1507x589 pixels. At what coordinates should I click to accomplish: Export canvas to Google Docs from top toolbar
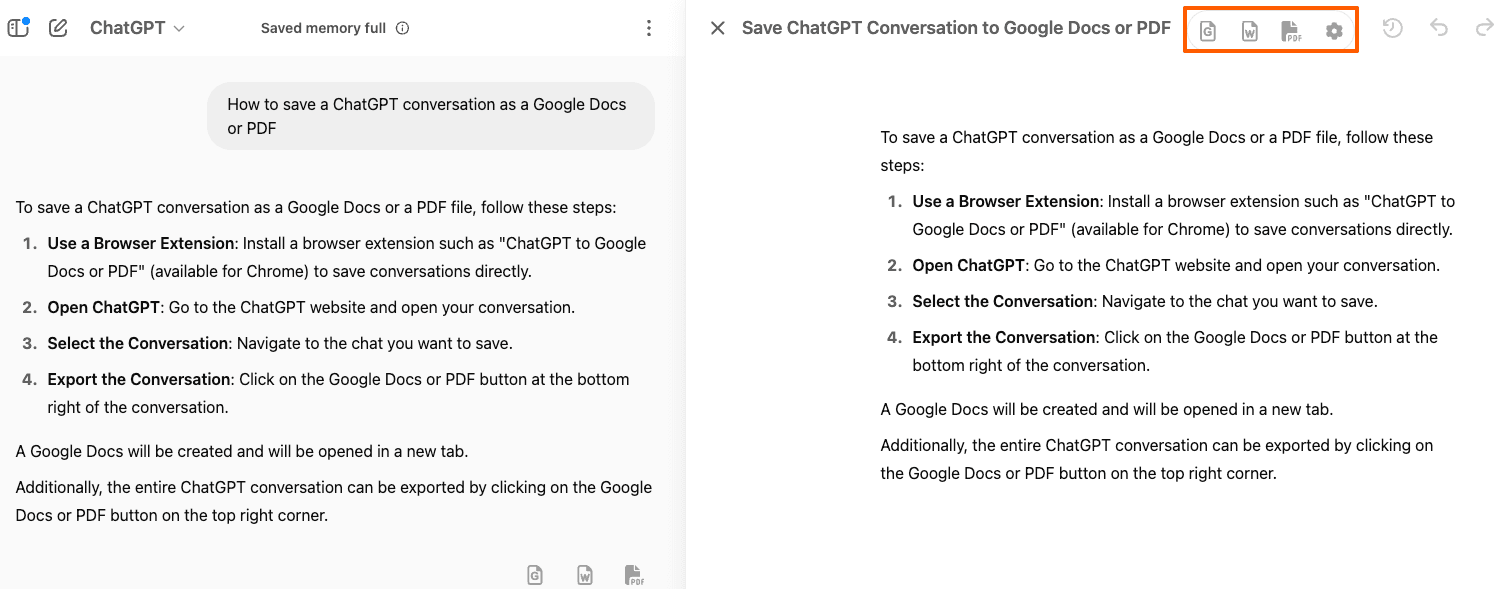[1208, 31]
